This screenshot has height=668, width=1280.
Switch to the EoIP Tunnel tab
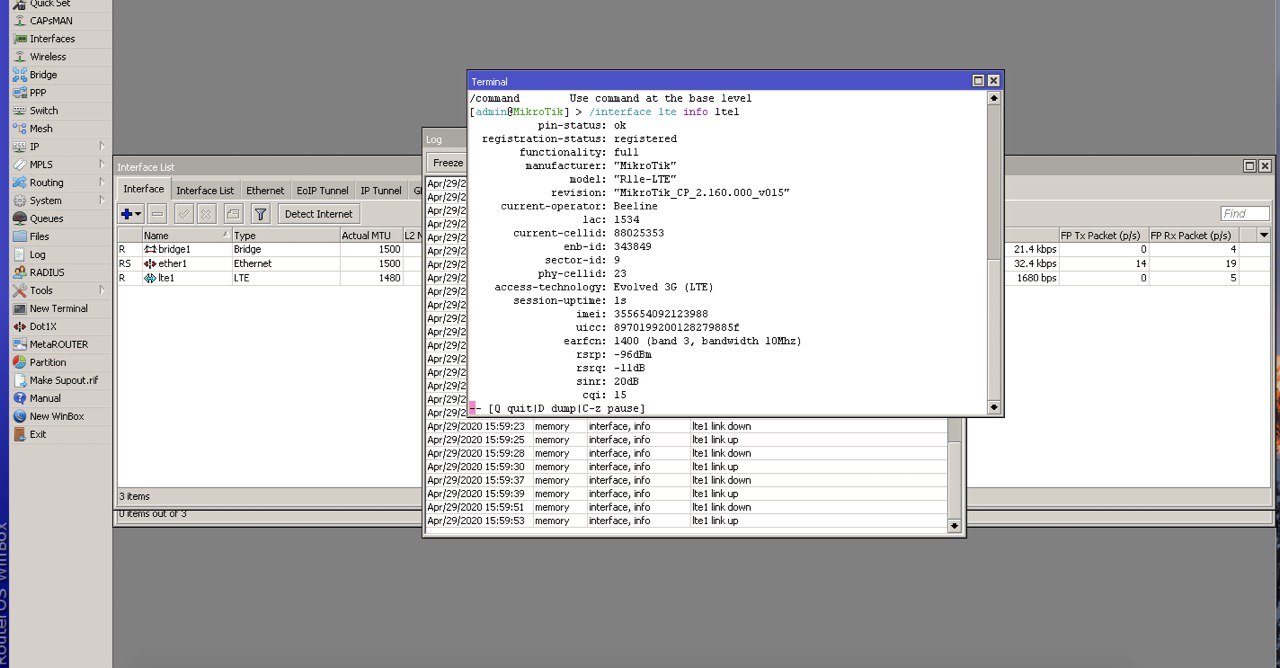[x=323, y=190]
